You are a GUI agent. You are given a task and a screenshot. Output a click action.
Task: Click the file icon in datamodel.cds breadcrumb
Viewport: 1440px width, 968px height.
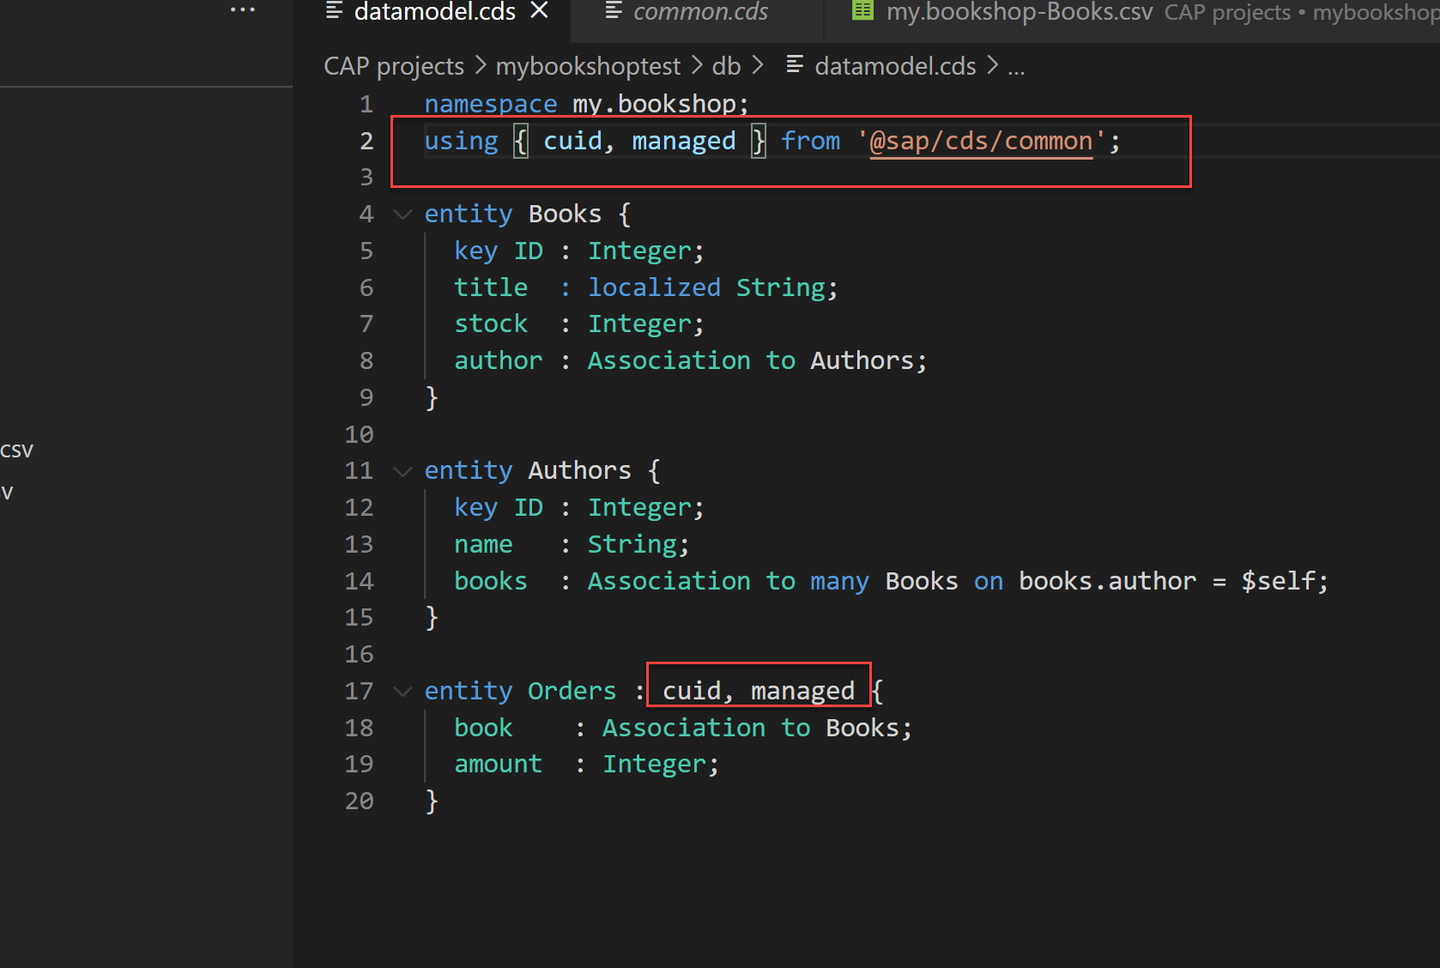tap(795, 65)
